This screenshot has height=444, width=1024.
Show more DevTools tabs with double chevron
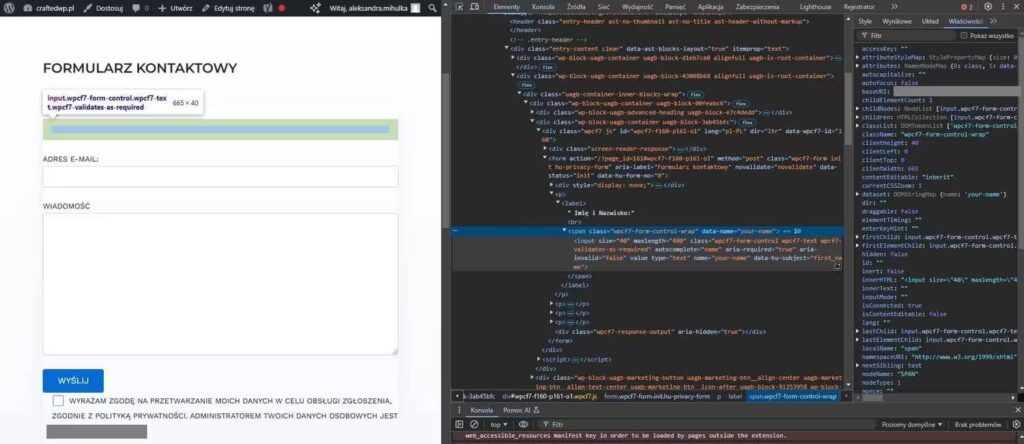tap(894, 7)
